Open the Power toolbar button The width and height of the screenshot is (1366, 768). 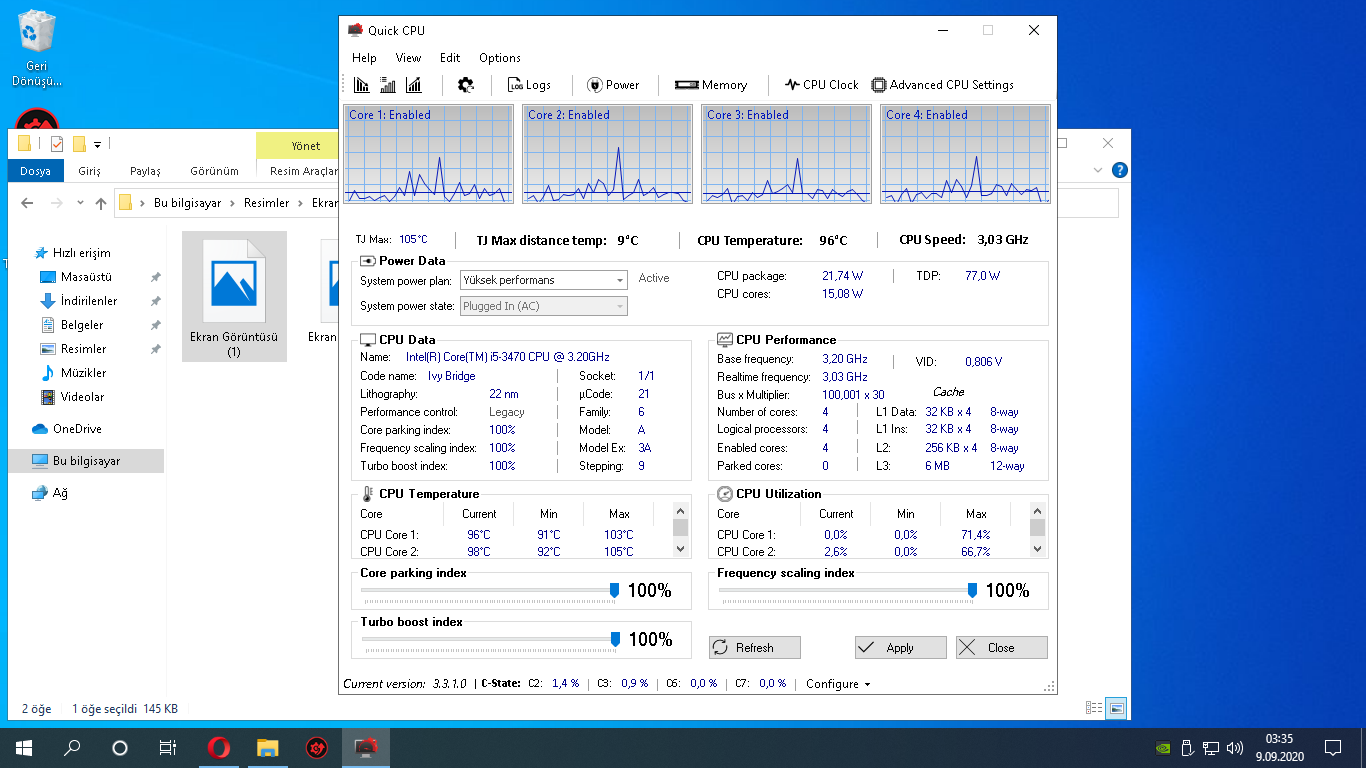[x=613, y=85]
